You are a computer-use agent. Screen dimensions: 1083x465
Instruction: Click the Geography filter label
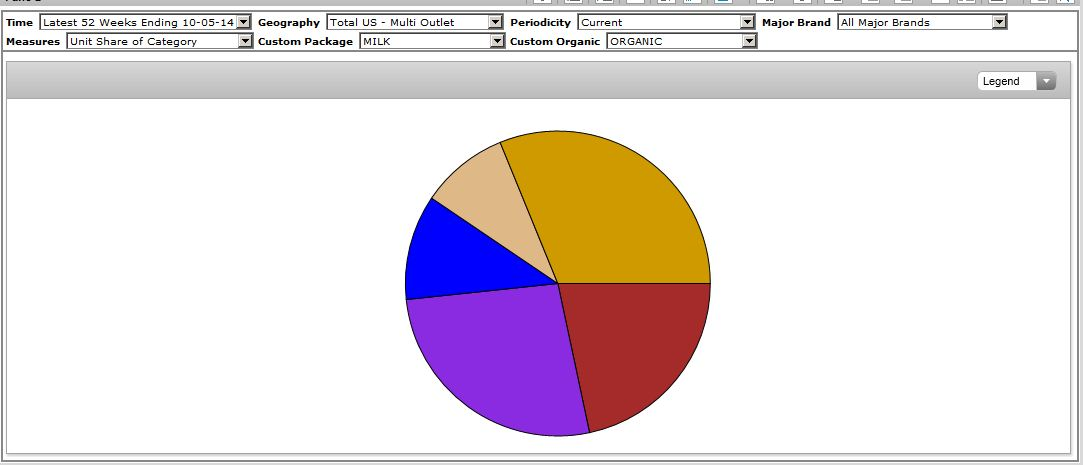pos(289,22)
